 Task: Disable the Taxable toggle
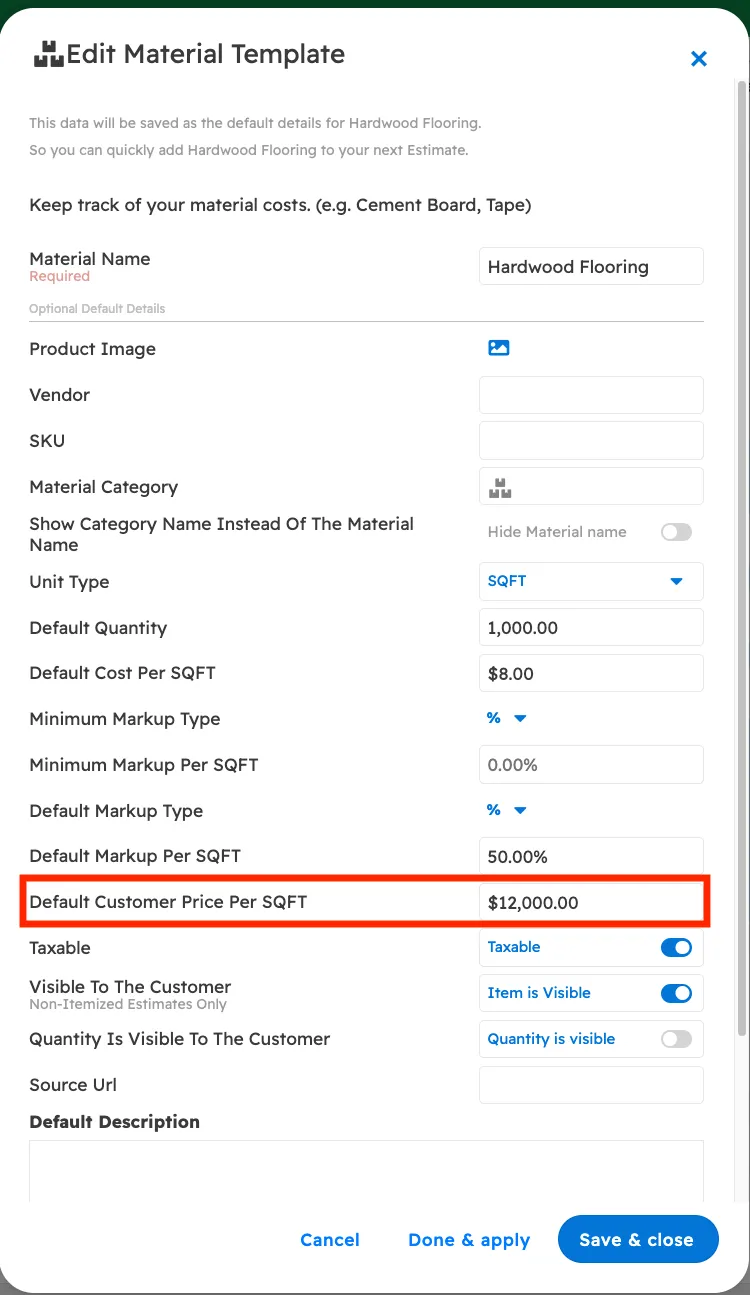coord(676,947)
